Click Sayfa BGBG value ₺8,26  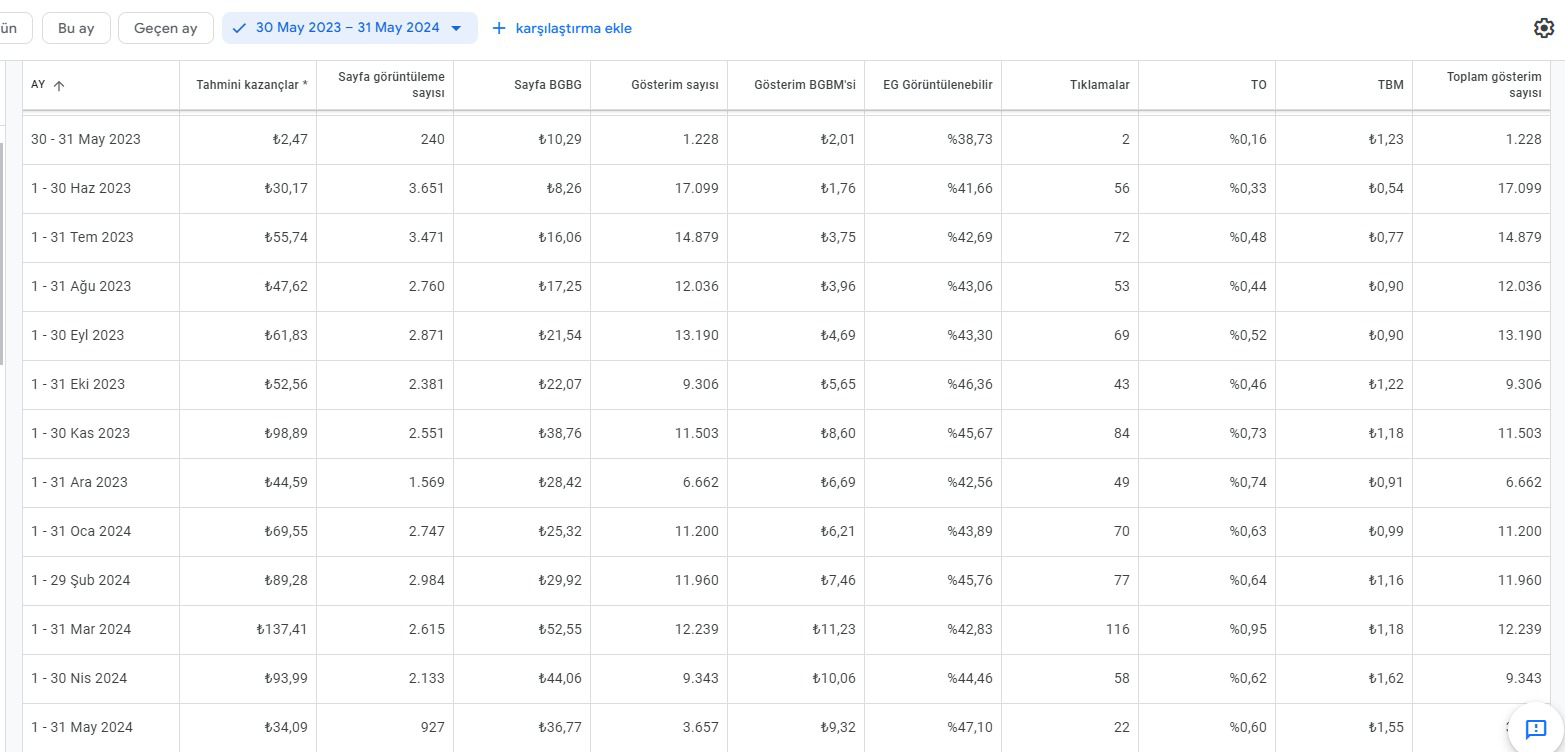click(564, 189)
